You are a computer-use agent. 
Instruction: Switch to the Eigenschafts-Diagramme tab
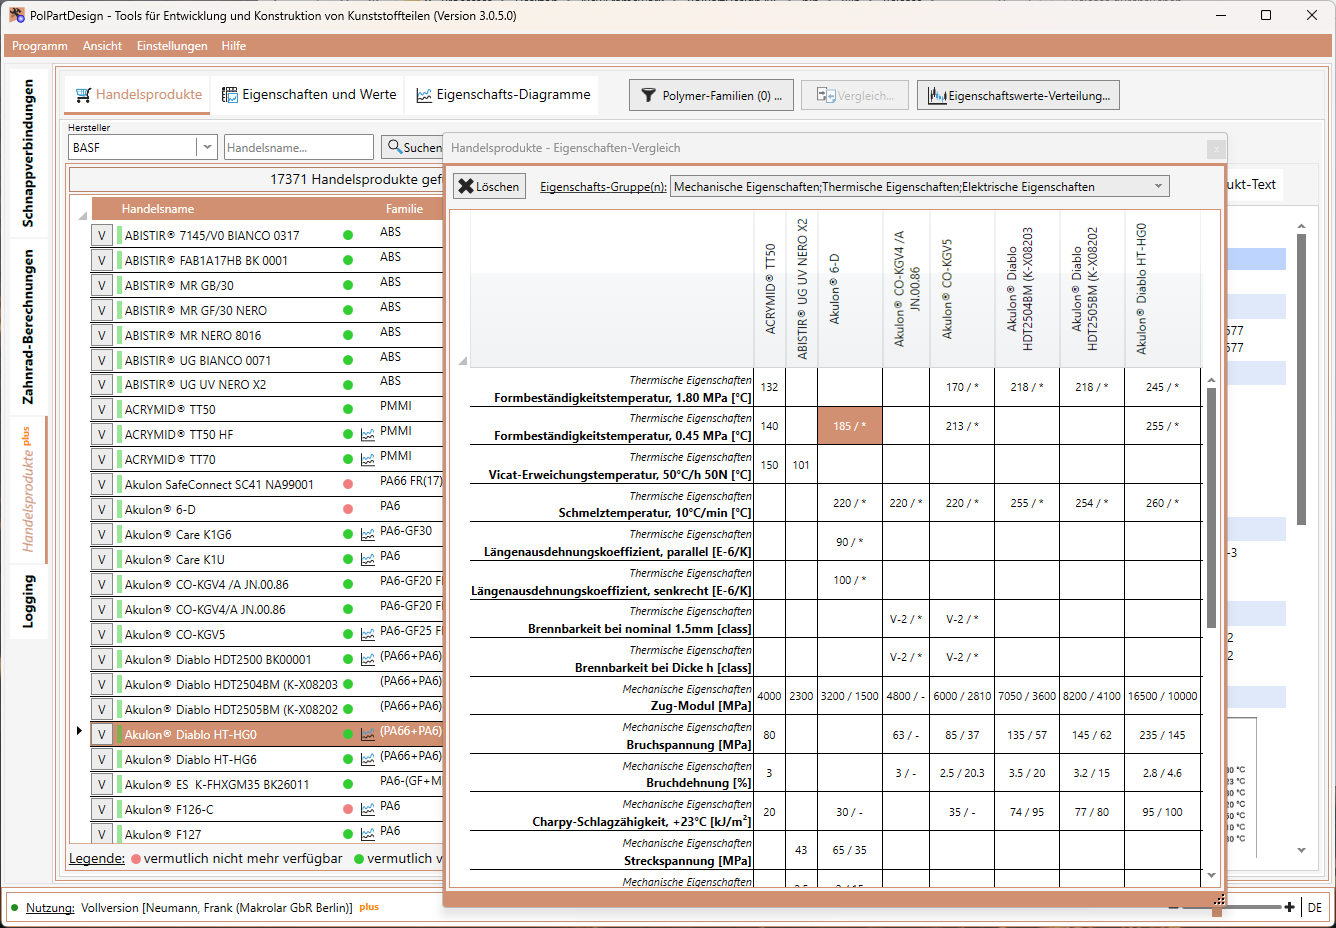[x=503, y=95]
